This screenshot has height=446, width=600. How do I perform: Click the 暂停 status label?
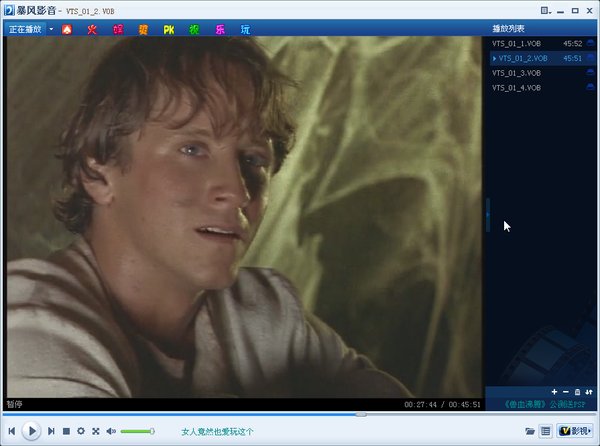pos(15,404)
